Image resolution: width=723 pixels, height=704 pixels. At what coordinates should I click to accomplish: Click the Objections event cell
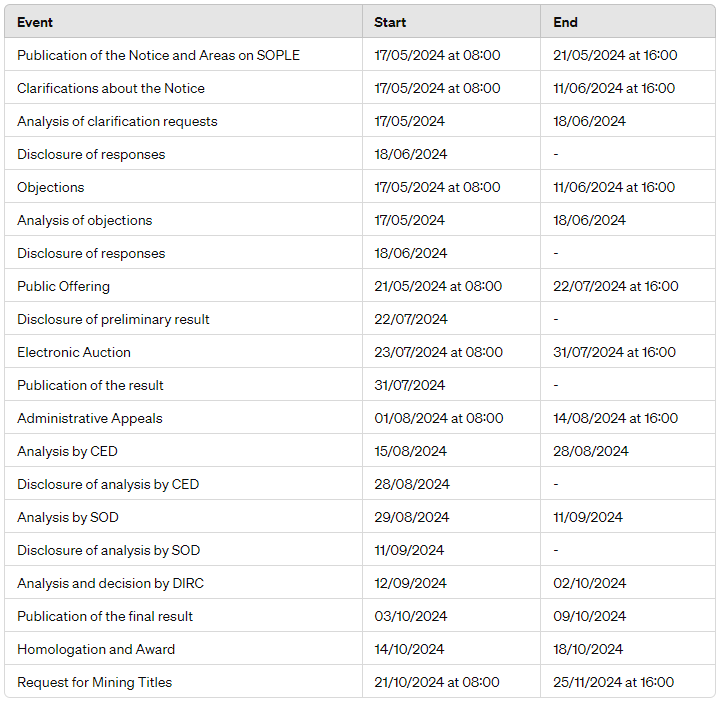click(x=51, y=187)
